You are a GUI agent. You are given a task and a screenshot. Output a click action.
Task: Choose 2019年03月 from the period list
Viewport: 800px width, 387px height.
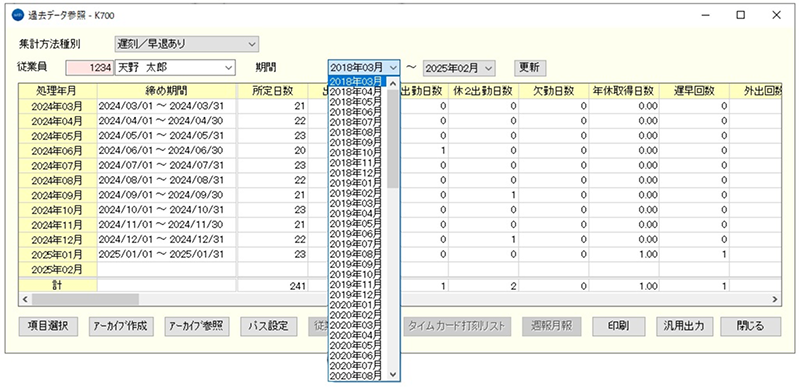(x=356, y=203)
